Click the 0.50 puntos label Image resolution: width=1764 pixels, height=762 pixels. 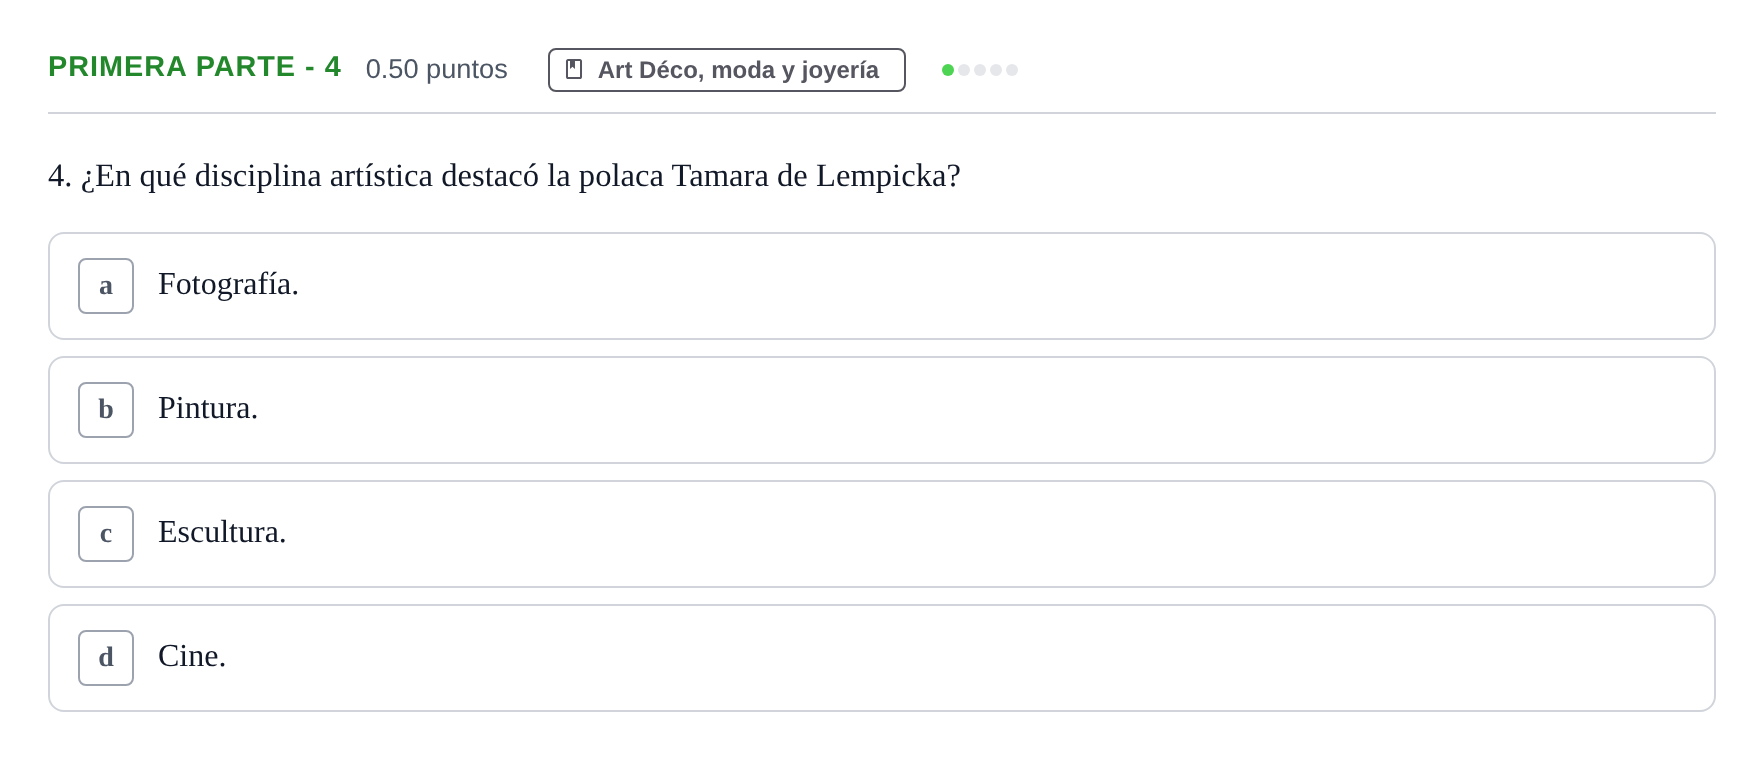pos(437,69)
